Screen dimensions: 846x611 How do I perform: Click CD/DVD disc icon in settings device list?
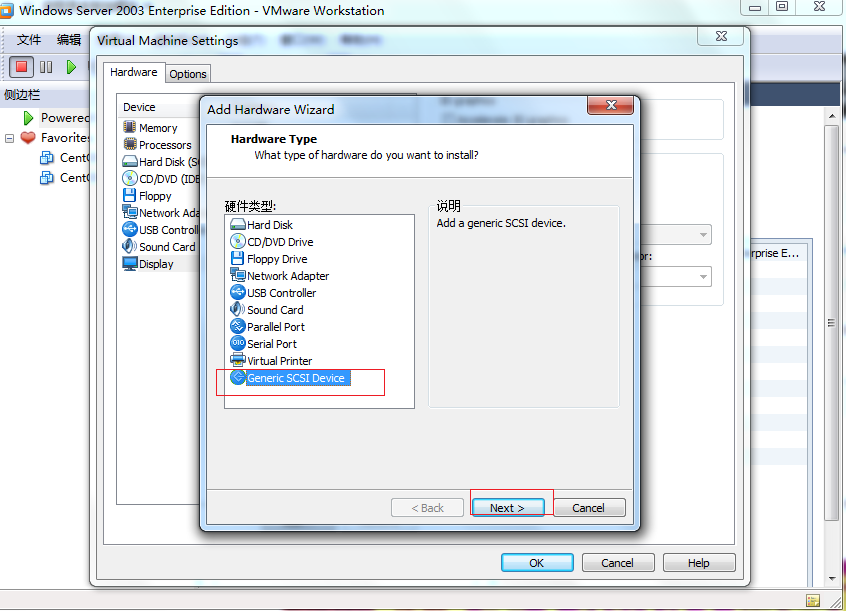(x=130, y=178)
